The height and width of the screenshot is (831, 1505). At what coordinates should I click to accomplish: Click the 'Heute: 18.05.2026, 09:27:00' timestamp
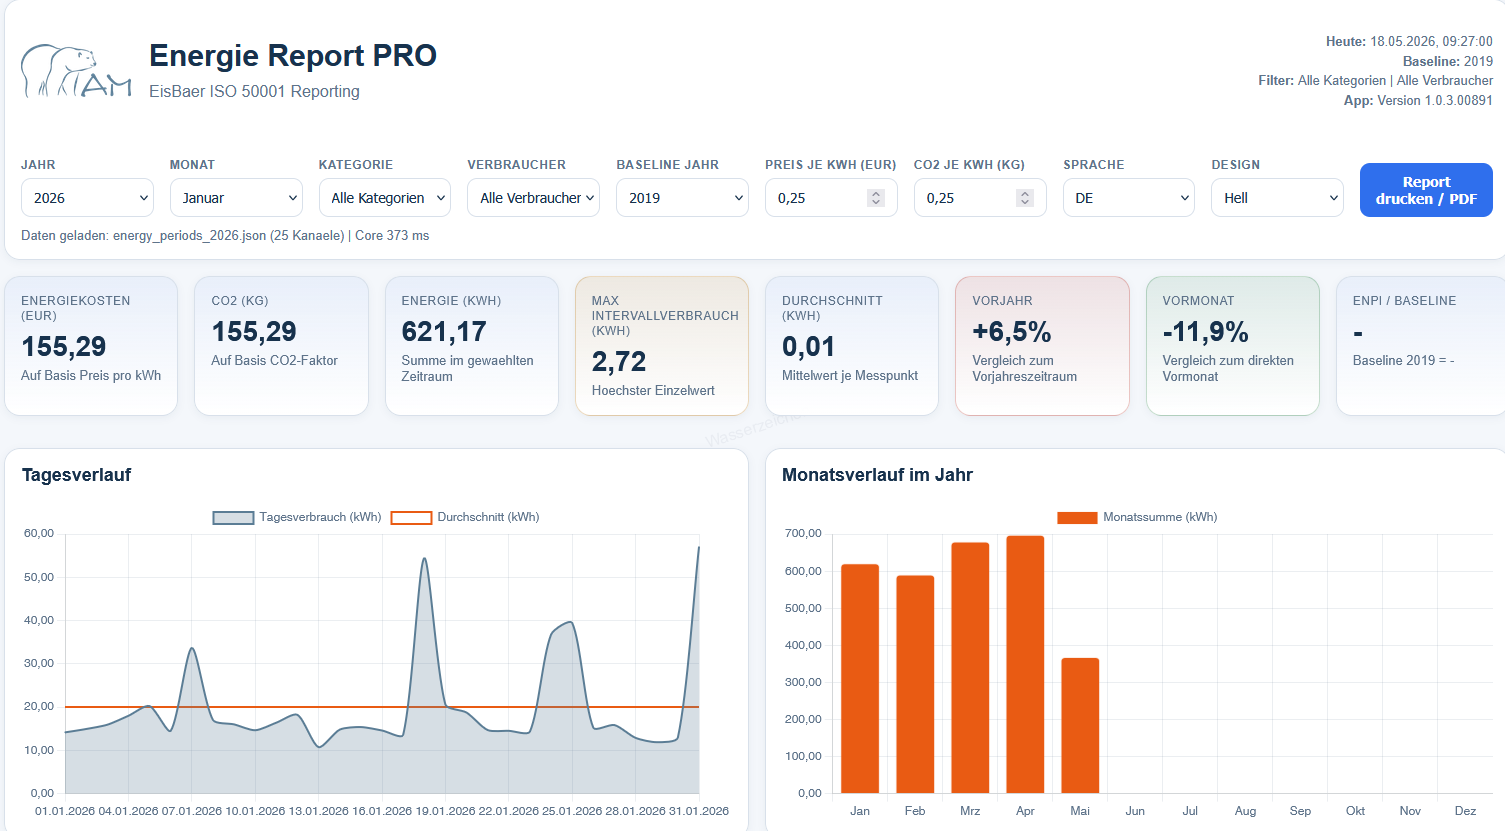point(1409,42)
